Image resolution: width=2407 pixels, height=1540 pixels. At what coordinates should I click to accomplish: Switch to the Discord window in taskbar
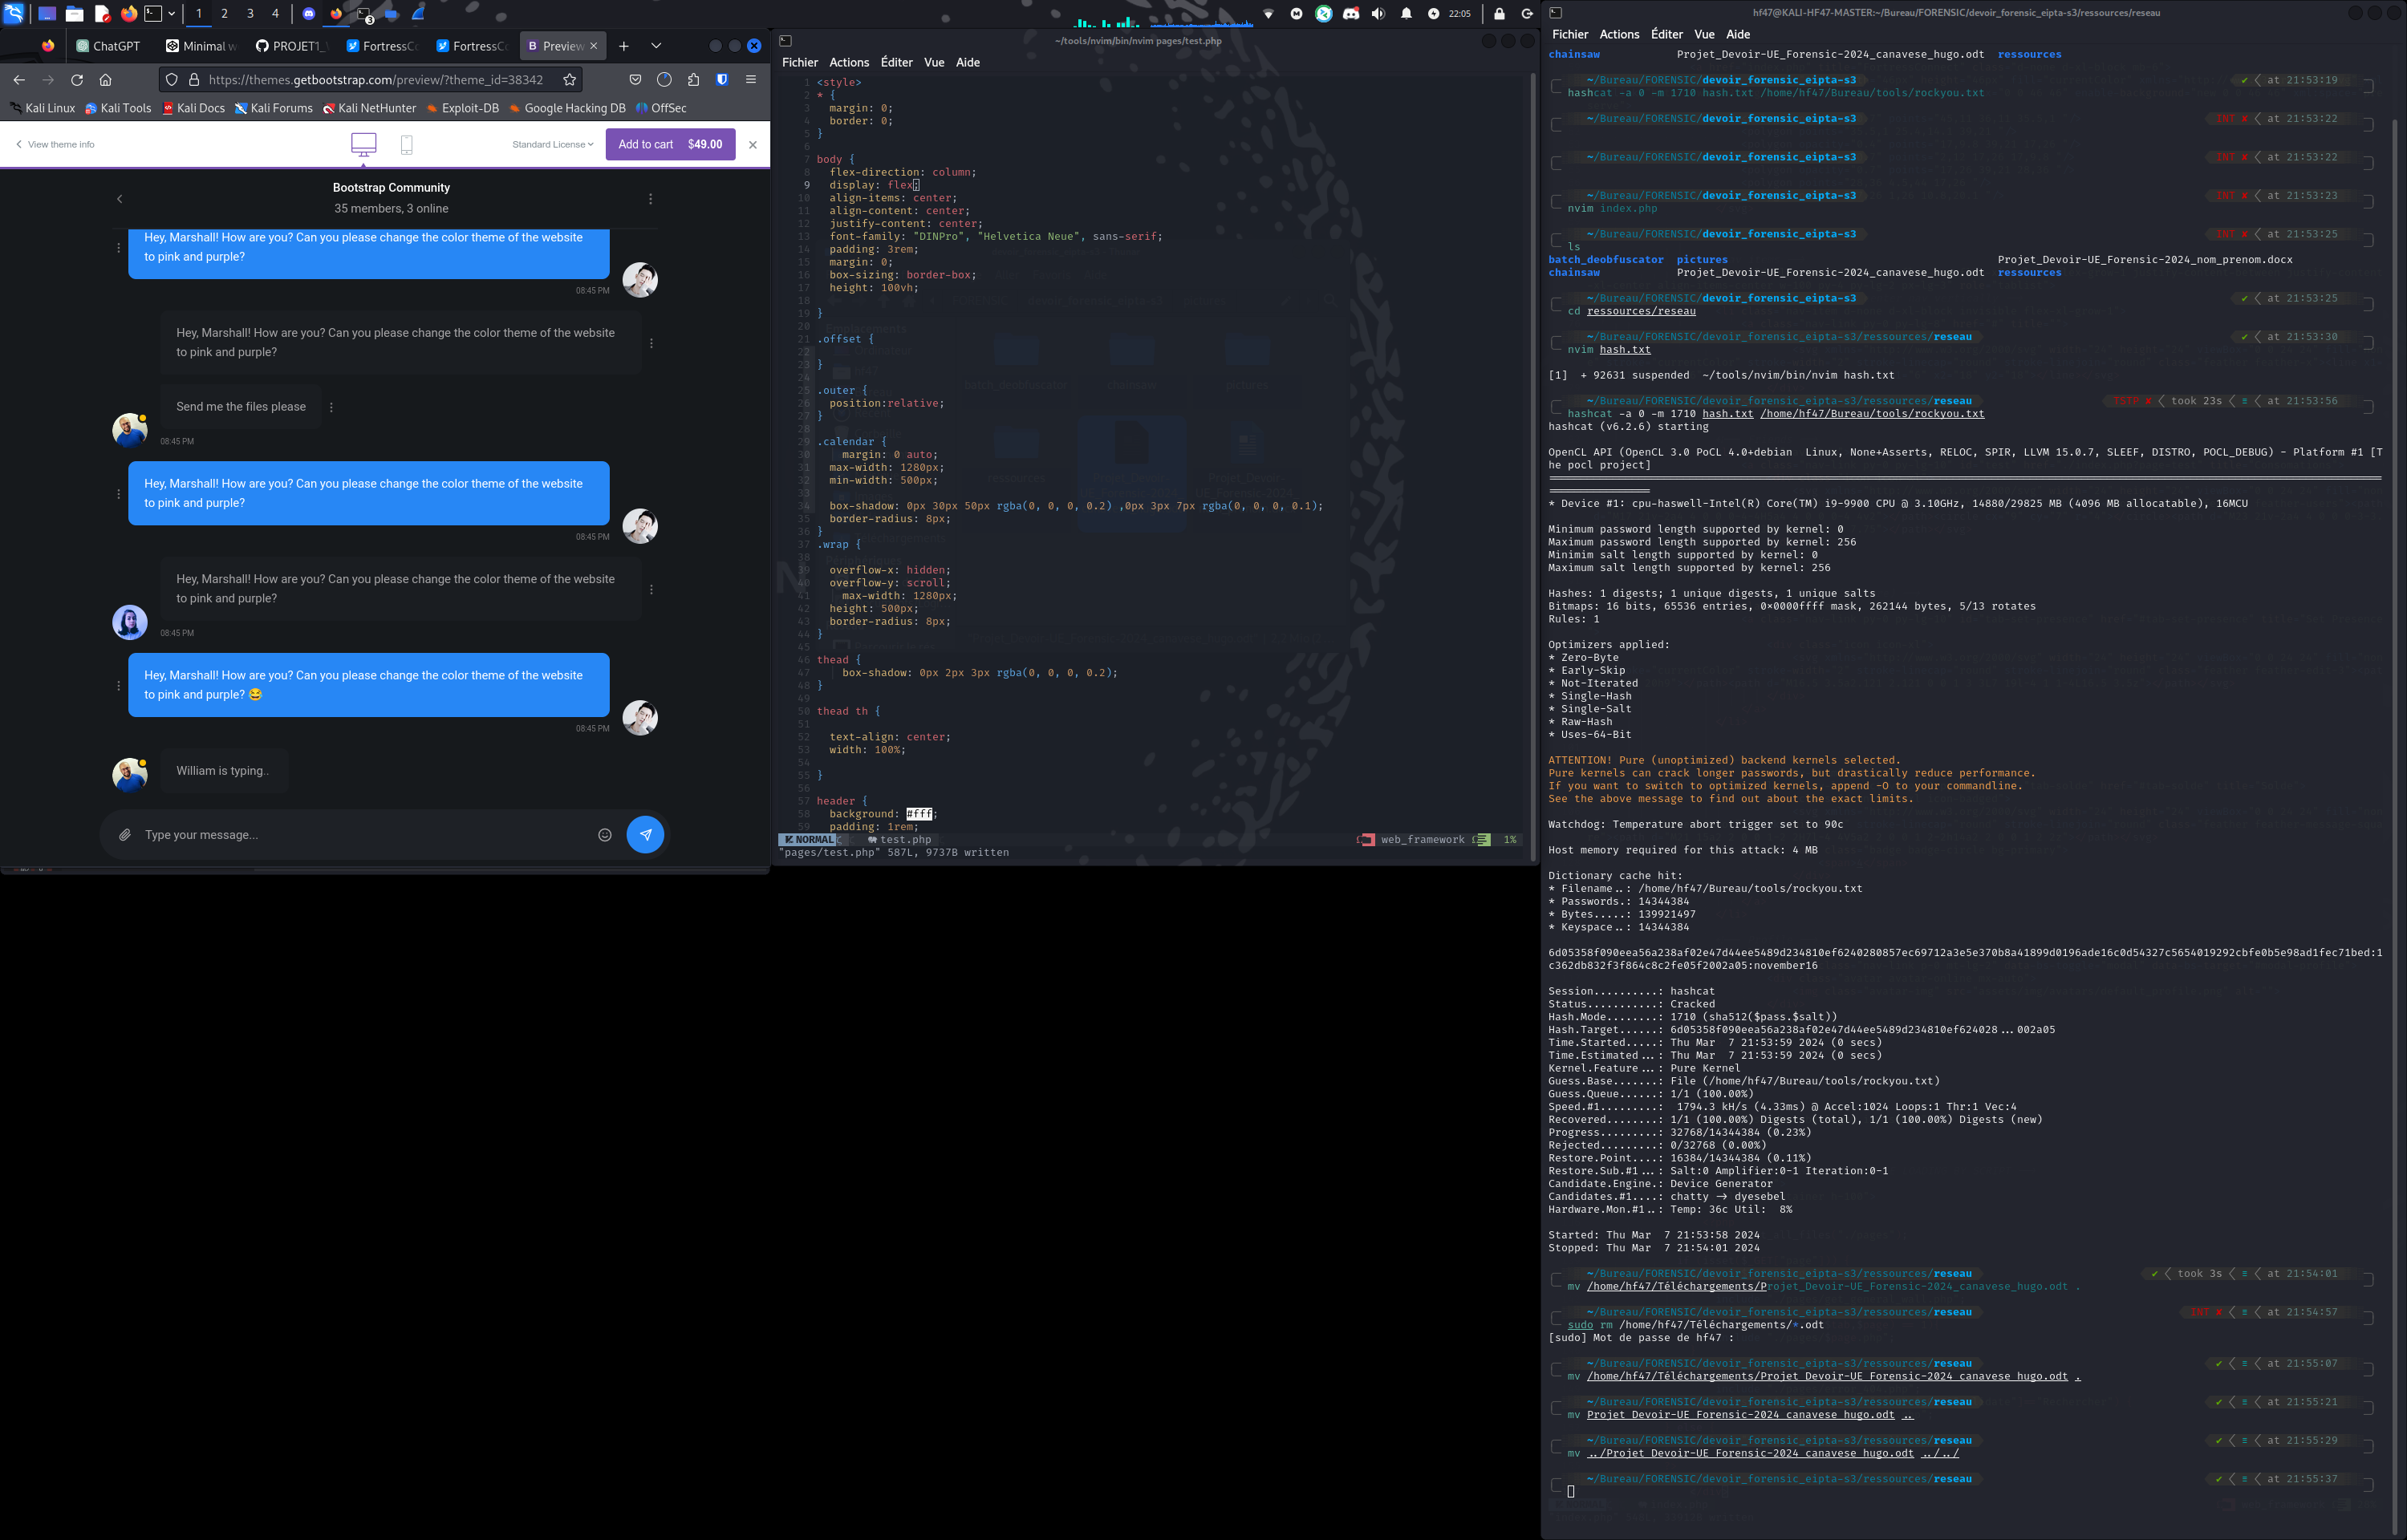[x=309, y=14]
